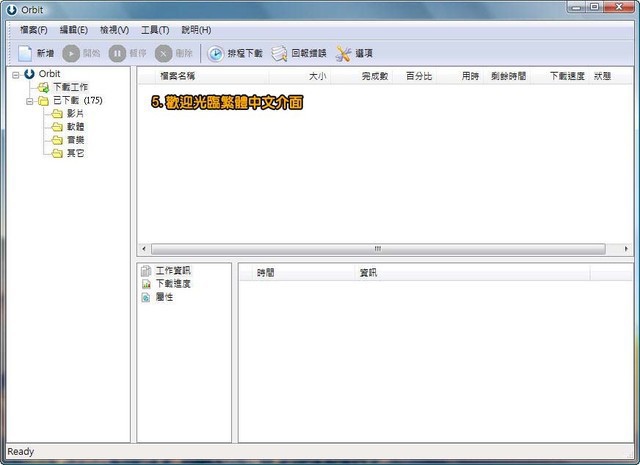
Task: Open the 工具(T) menu
Action: [x=155, y=30]
